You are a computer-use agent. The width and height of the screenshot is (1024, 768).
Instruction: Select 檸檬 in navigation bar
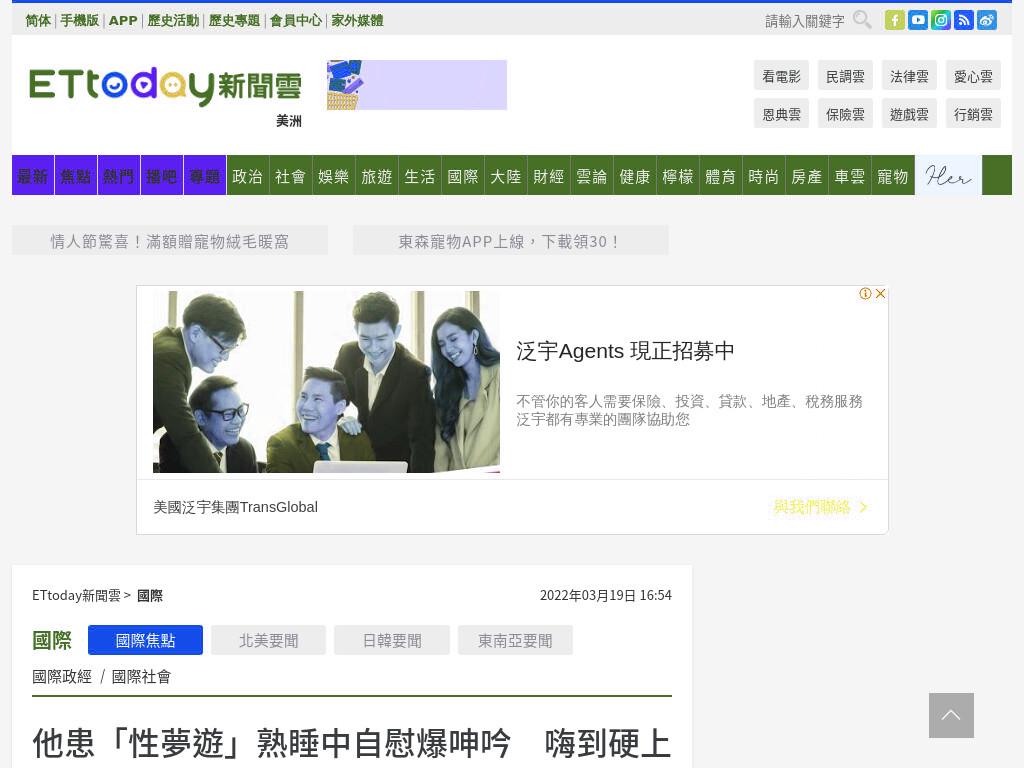(678, 176)
